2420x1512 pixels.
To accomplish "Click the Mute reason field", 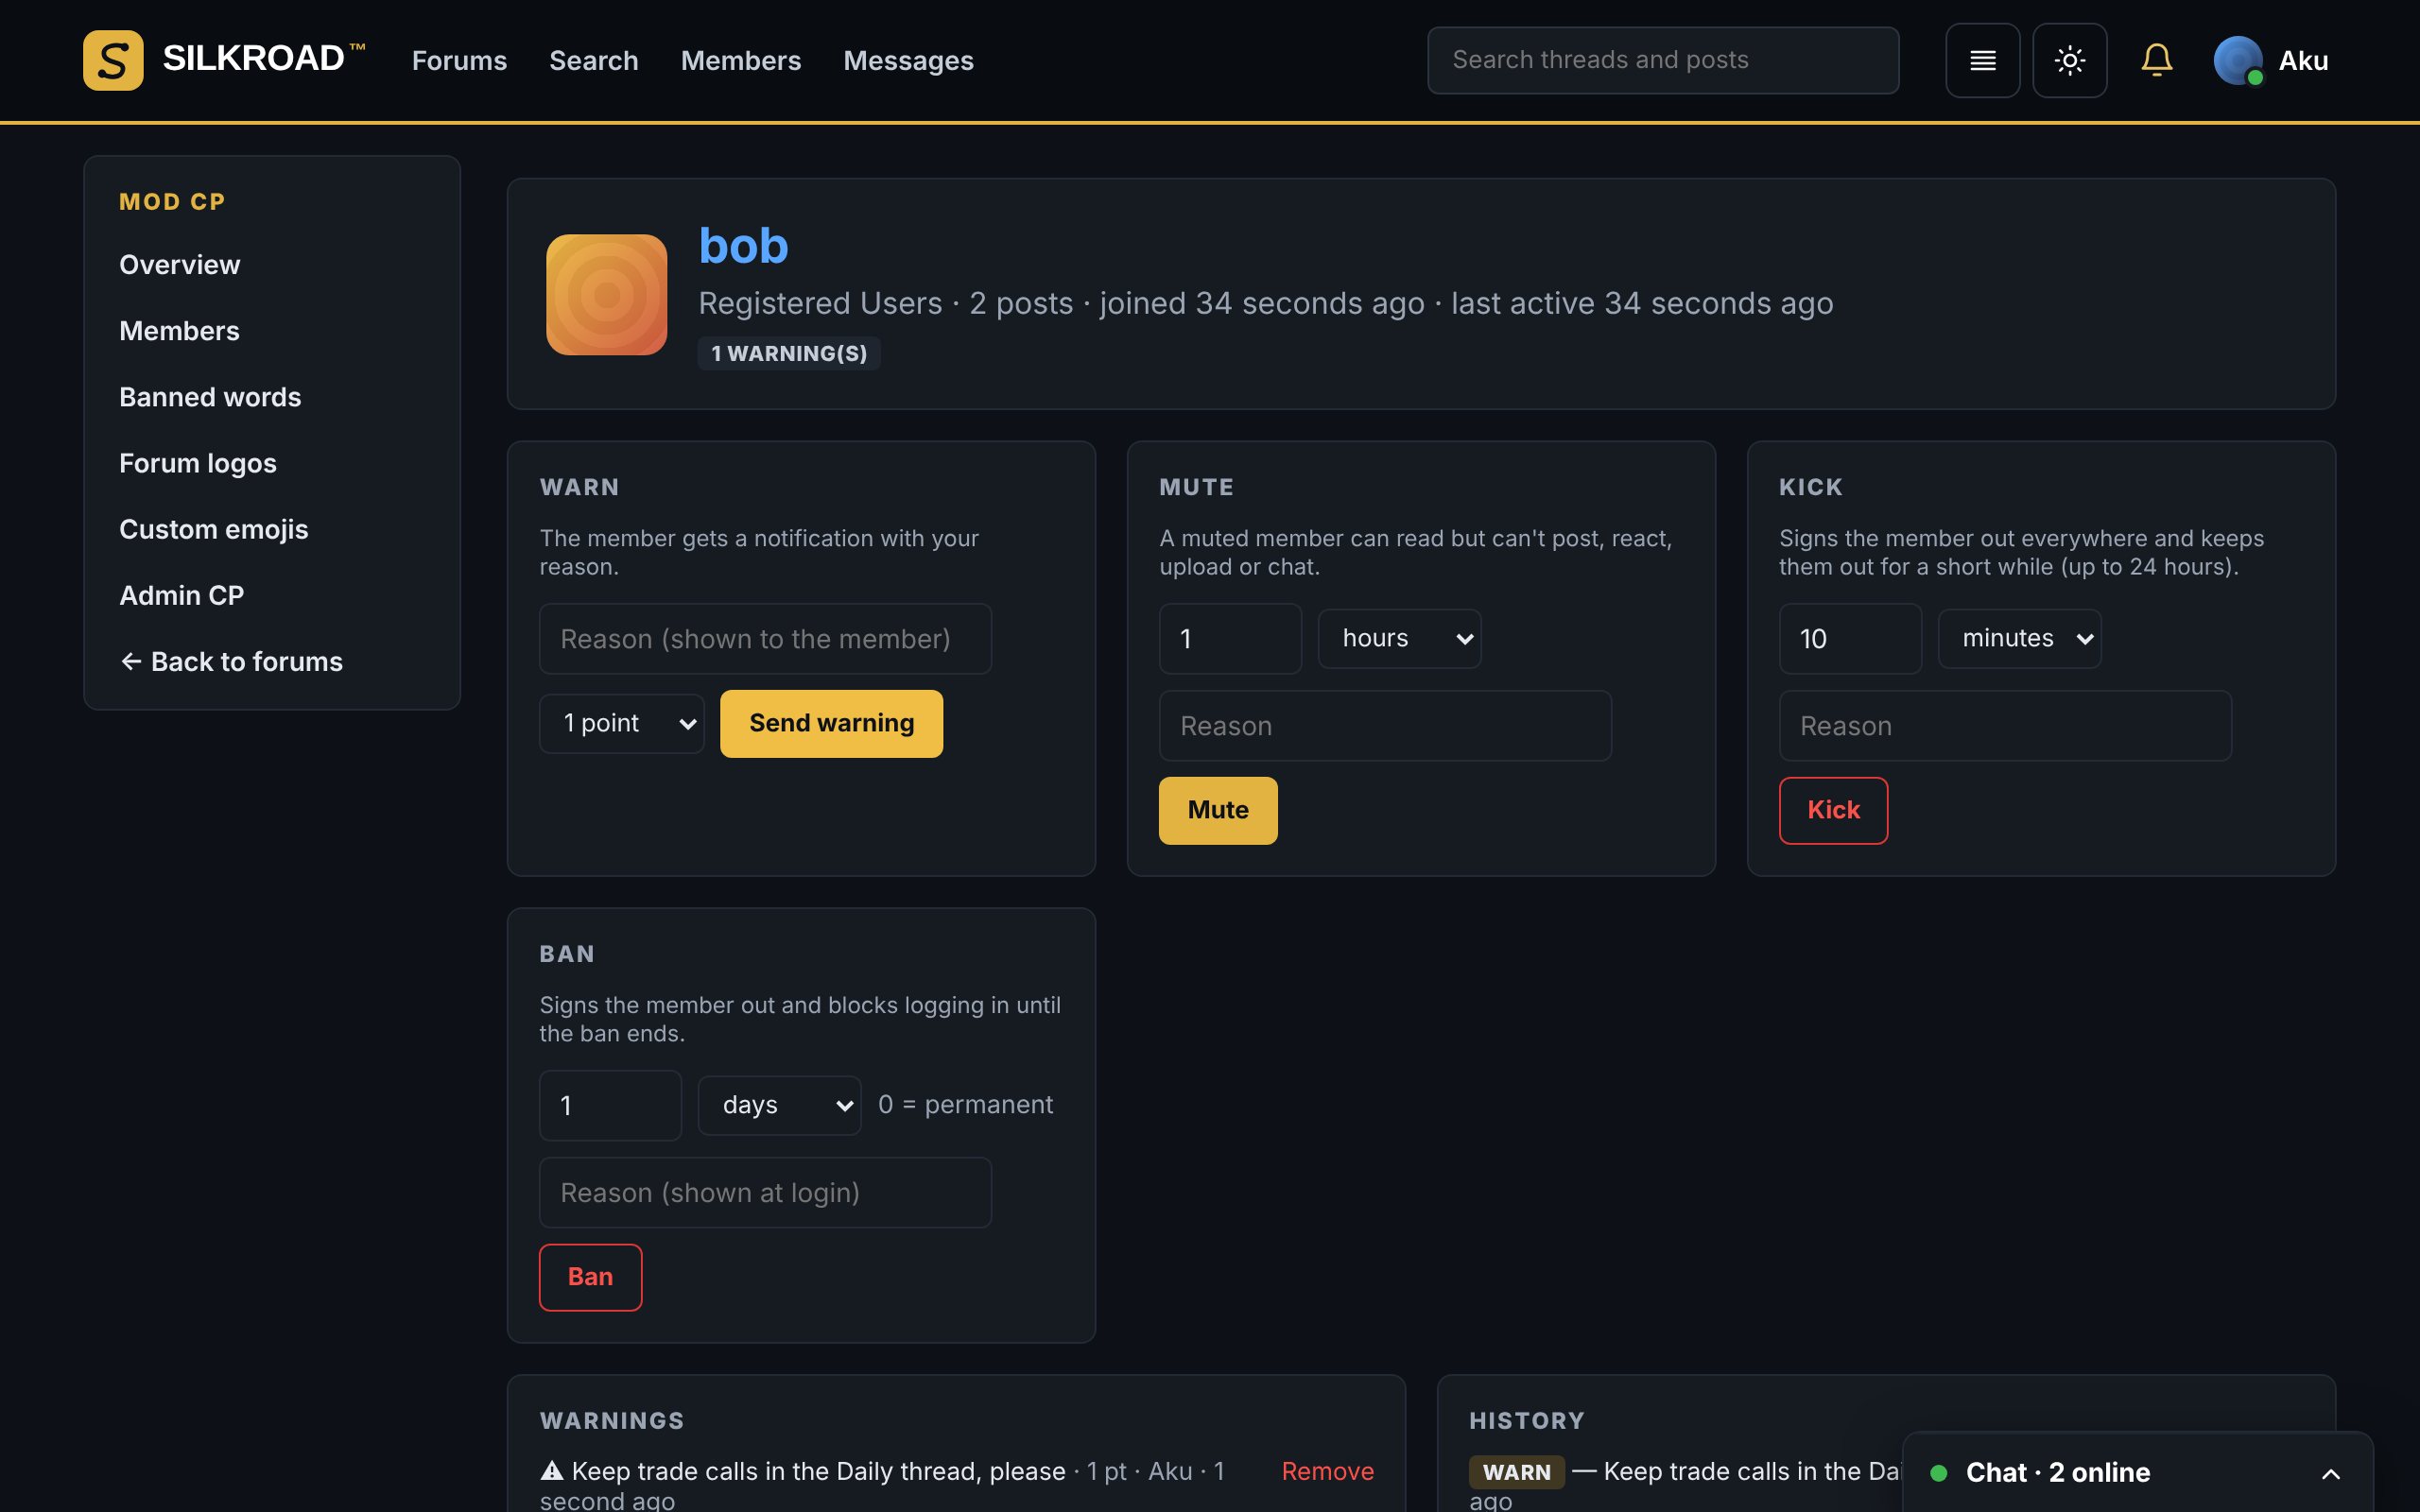I will click(1385, 725).
